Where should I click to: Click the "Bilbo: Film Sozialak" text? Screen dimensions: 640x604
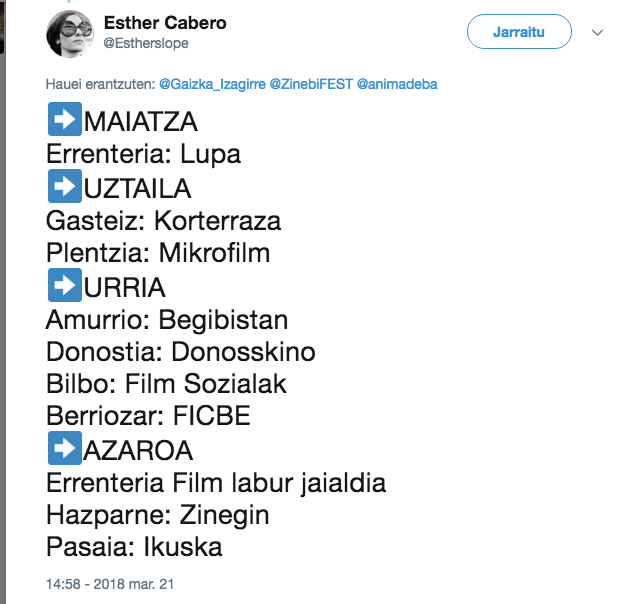[167, 384]
